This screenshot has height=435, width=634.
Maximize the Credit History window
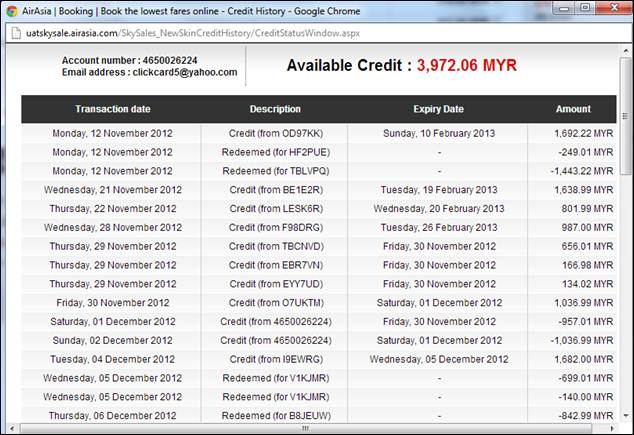(x=585, y=8)
